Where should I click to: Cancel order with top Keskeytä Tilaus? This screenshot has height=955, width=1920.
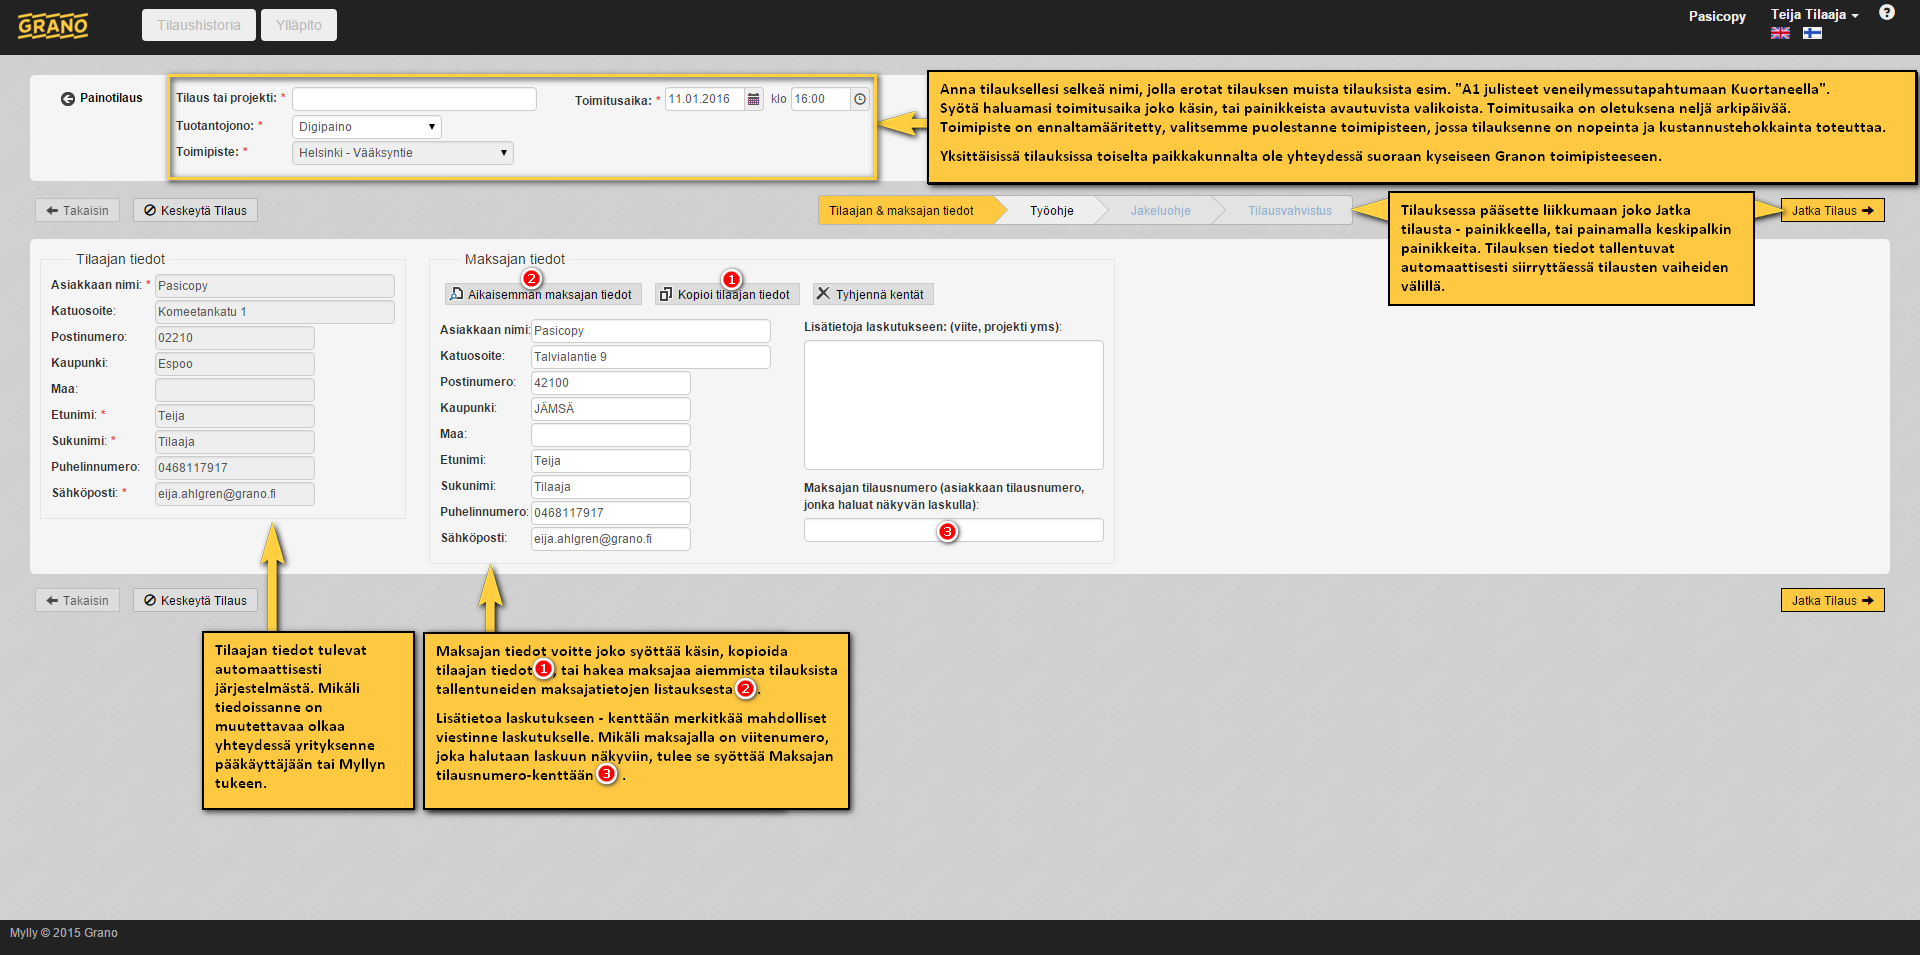pos(196,210)
